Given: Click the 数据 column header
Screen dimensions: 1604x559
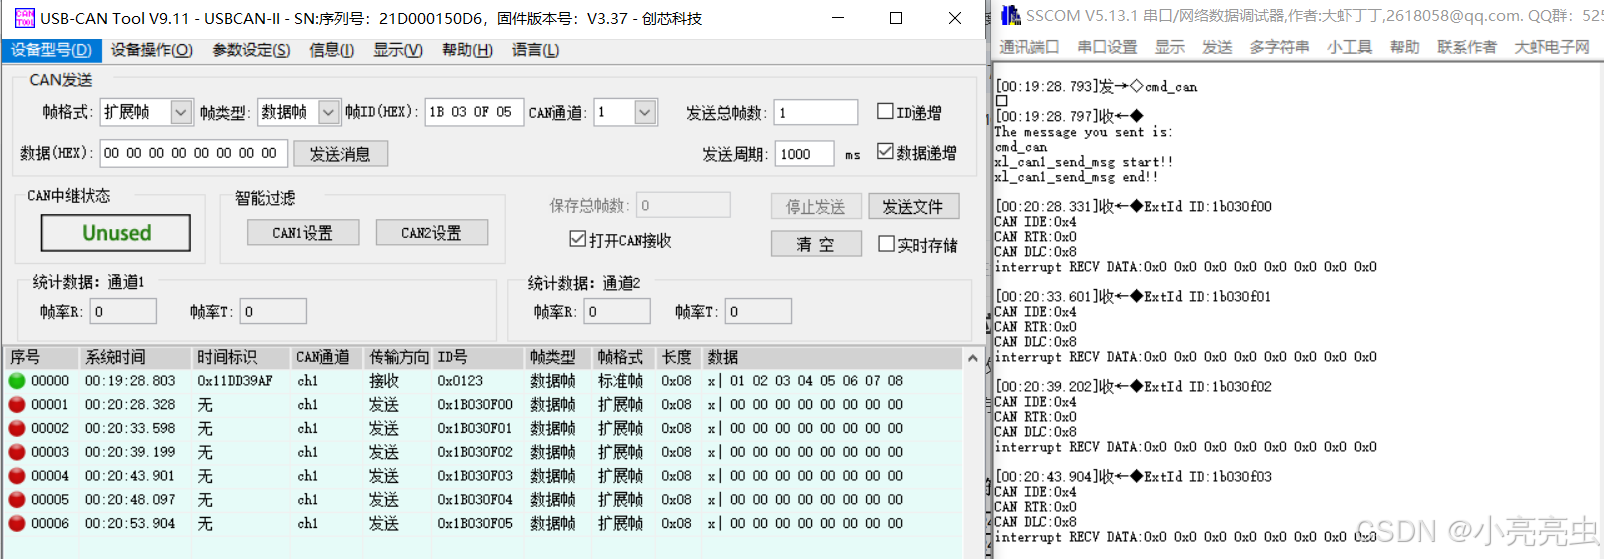Looking at the screenshot, I should [x=832, y=357].
